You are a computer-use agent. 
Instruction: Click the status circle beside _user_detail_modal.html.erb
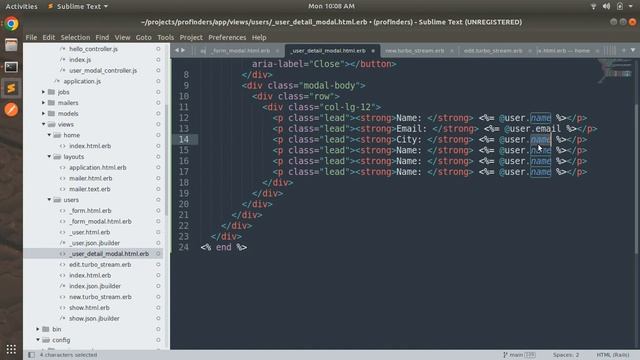tap(158, 253)
